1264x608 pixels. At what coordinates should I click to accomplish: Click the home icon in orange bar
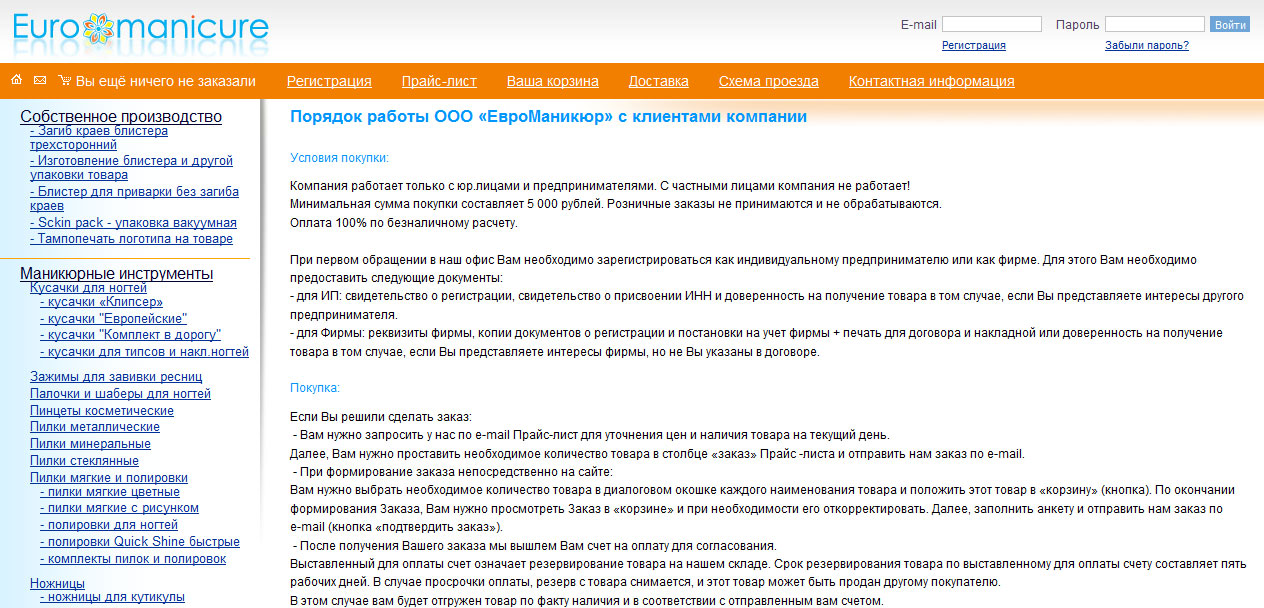[16, 80]
